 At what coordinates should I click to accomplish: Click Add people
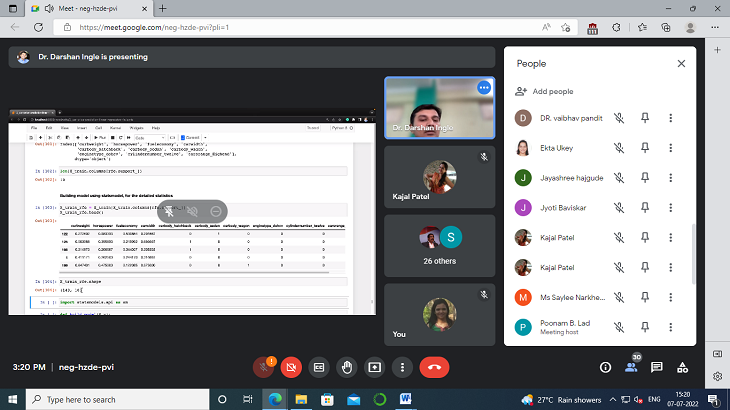[x=545, y=91]
